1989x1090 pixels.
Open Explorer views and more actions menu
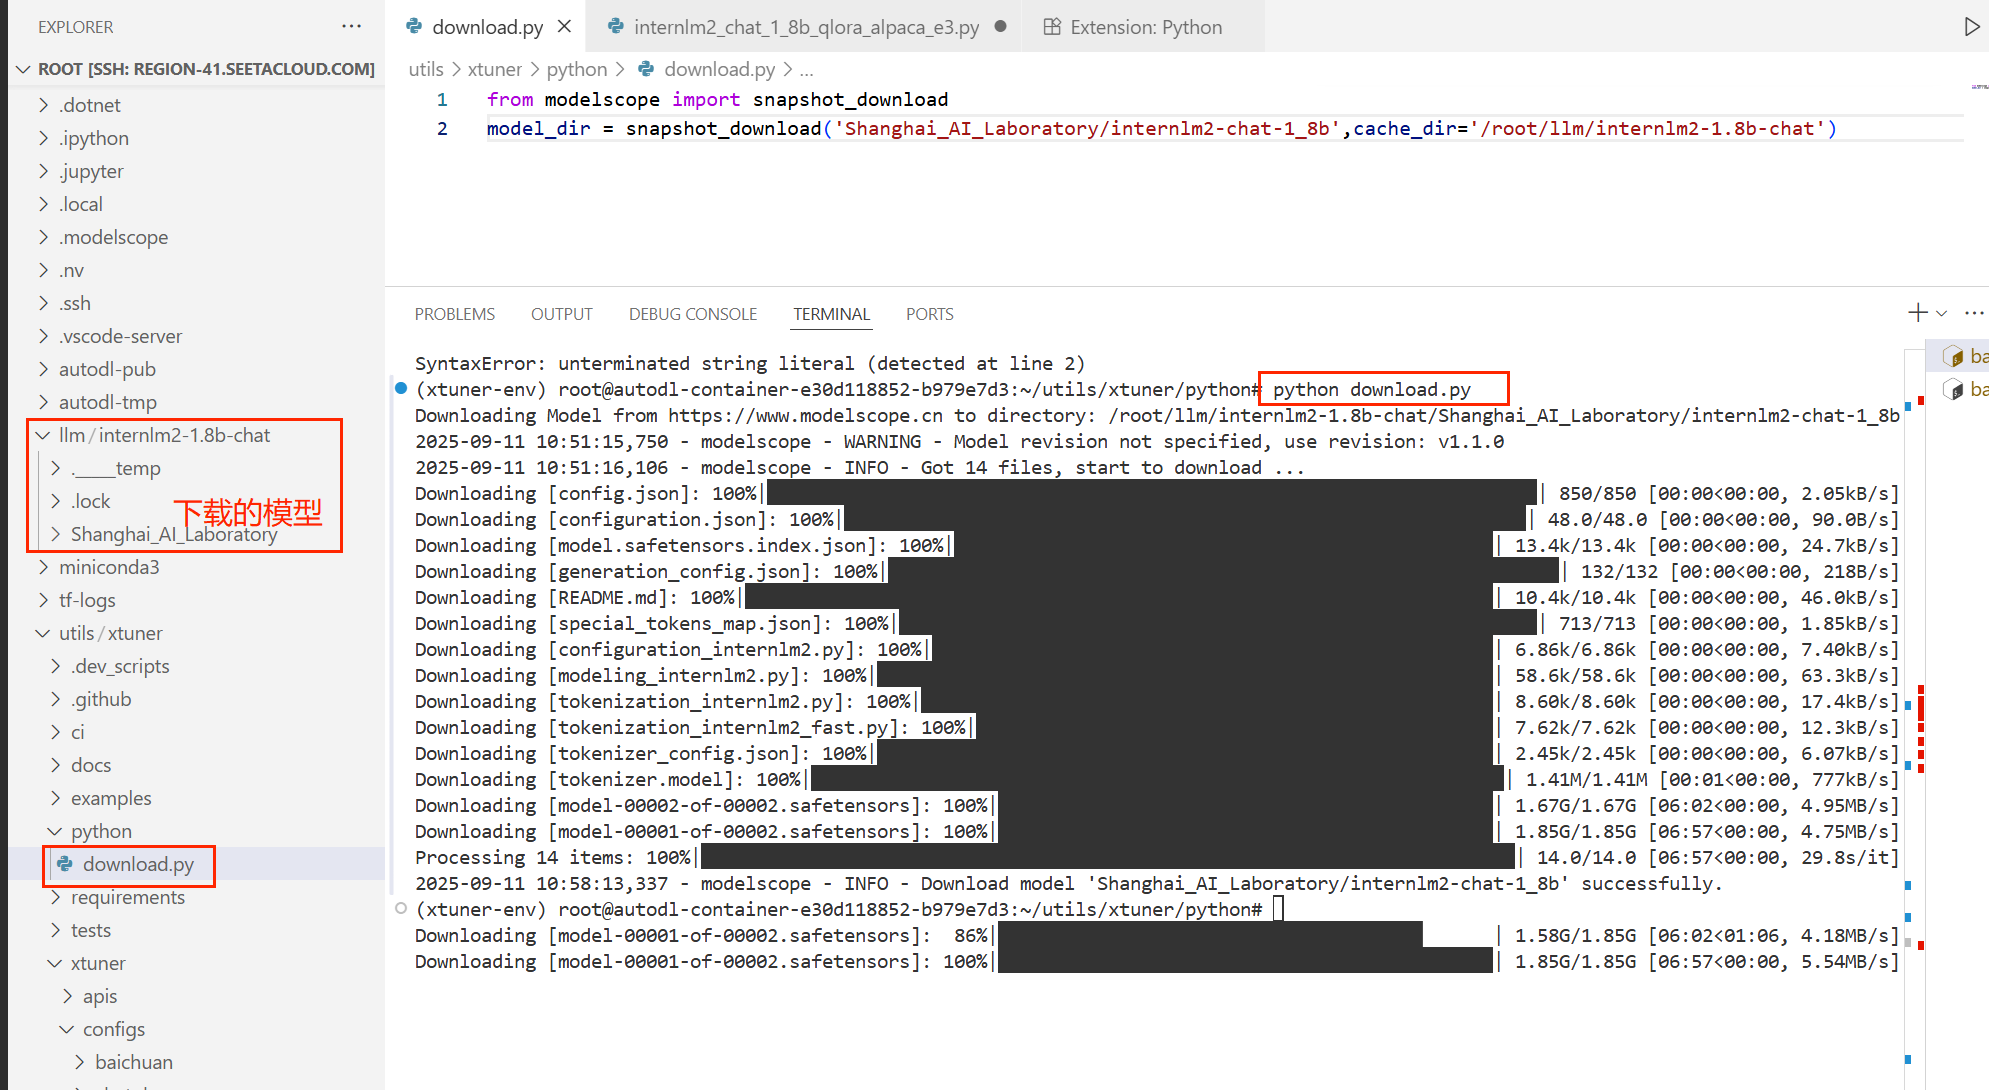click(x=351, y=26)
